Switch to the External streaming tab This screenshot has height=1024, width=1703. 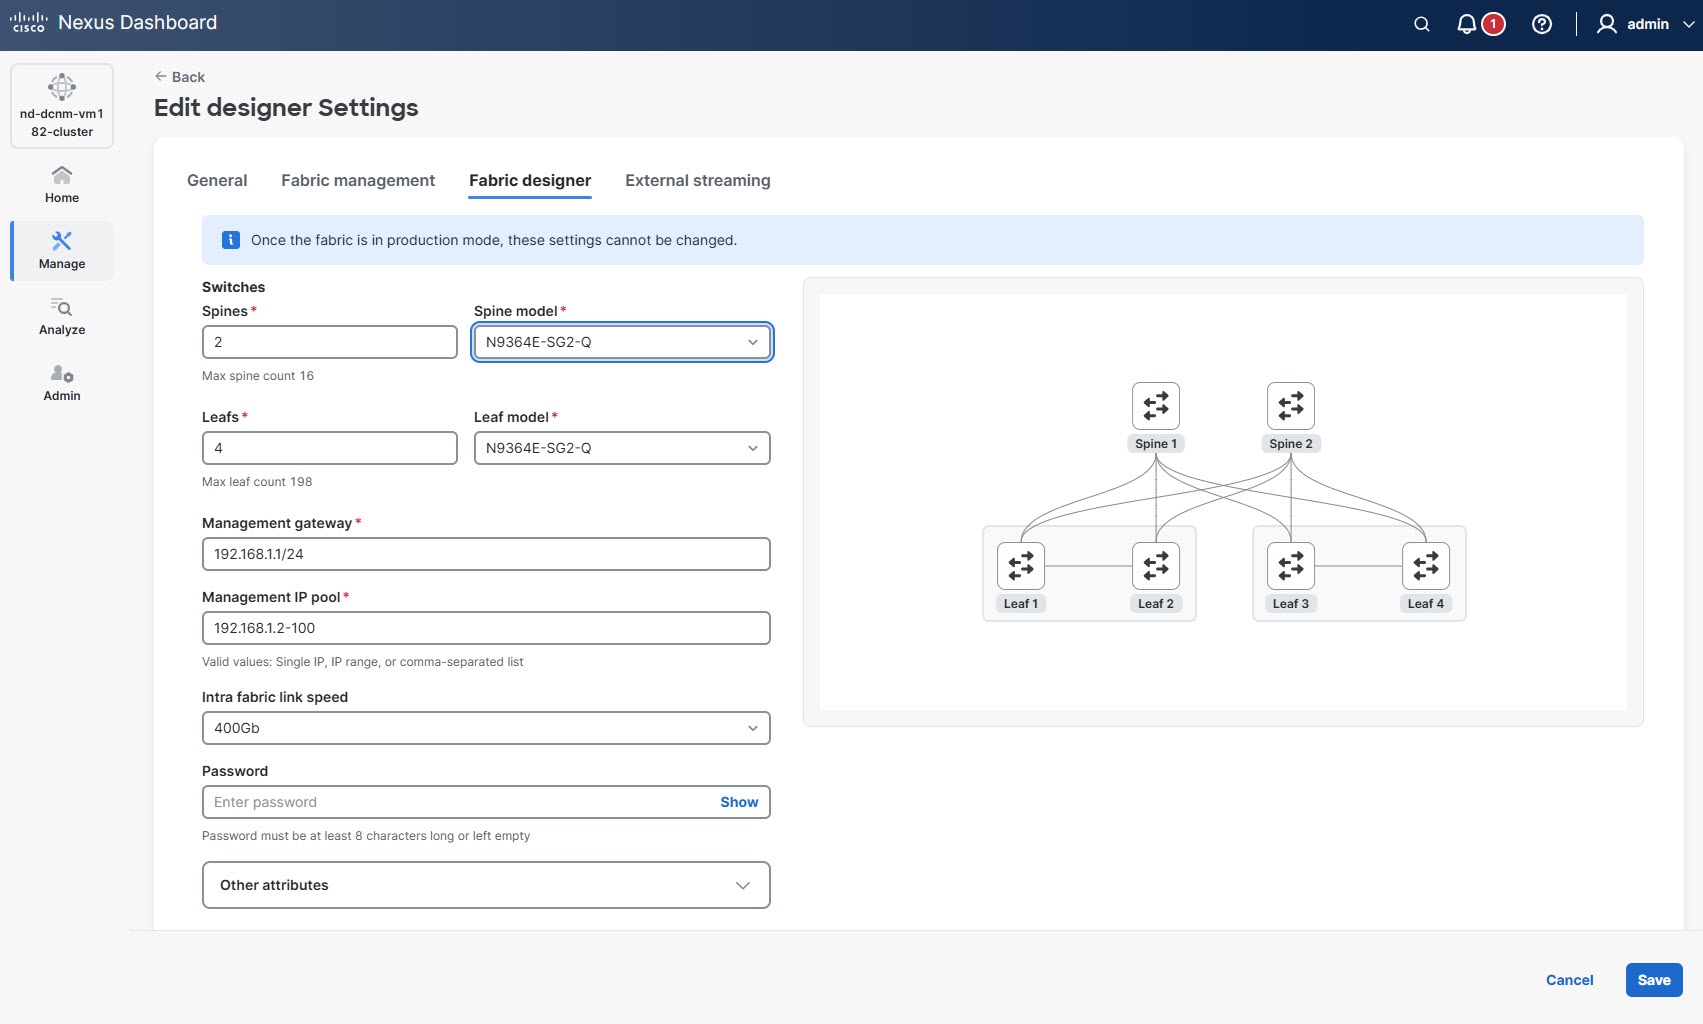click(x=698, y=180)
